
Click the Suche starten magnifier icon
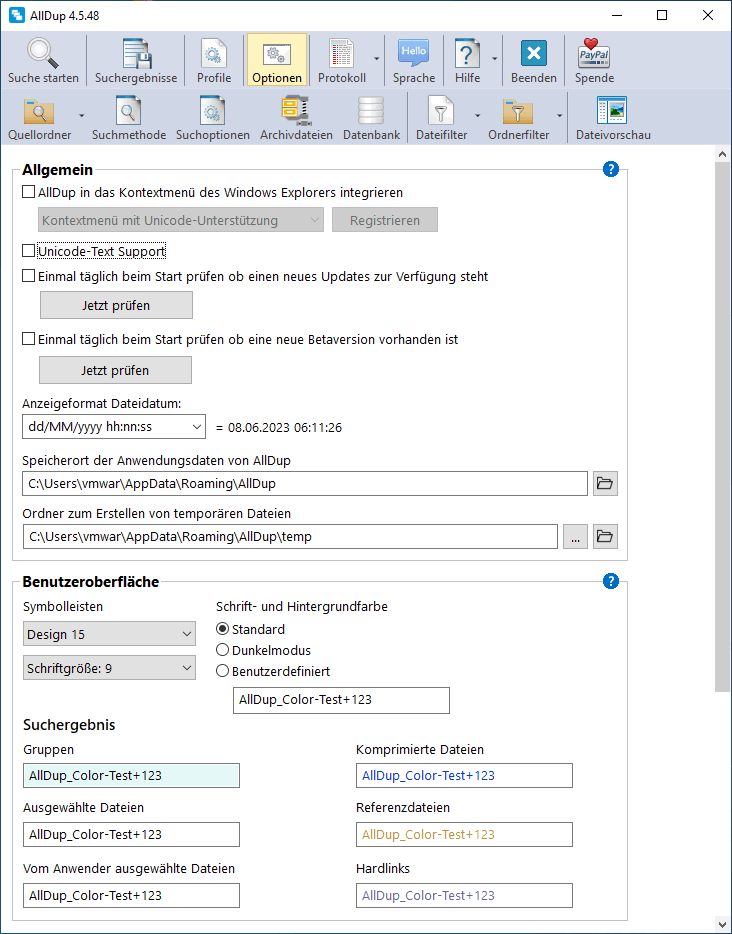(x=43, y=54)
